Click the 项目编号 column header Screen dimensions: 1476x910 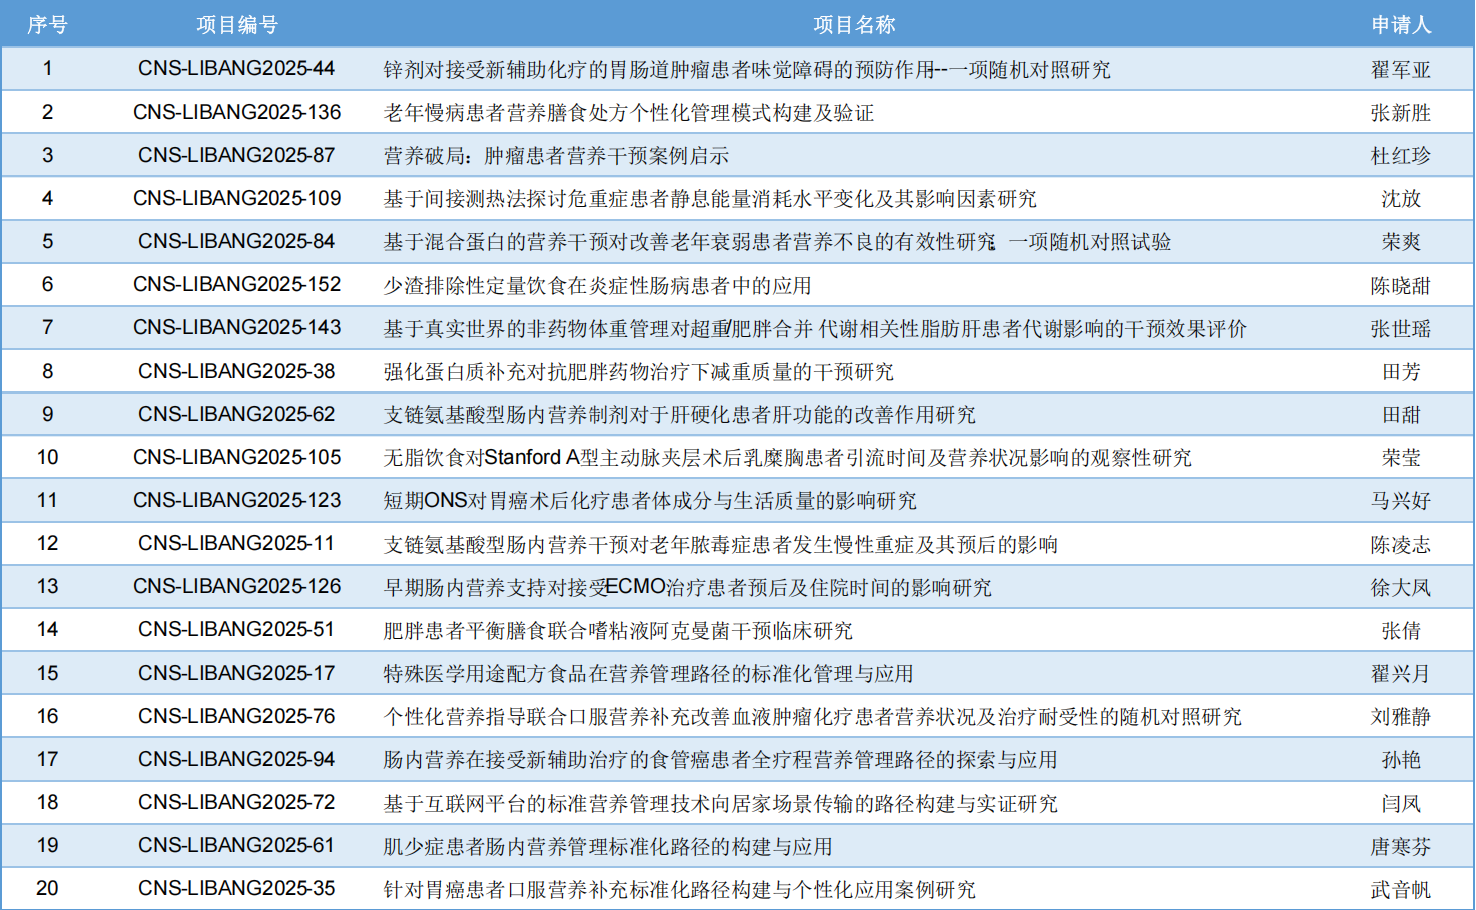tap(236, 25)
